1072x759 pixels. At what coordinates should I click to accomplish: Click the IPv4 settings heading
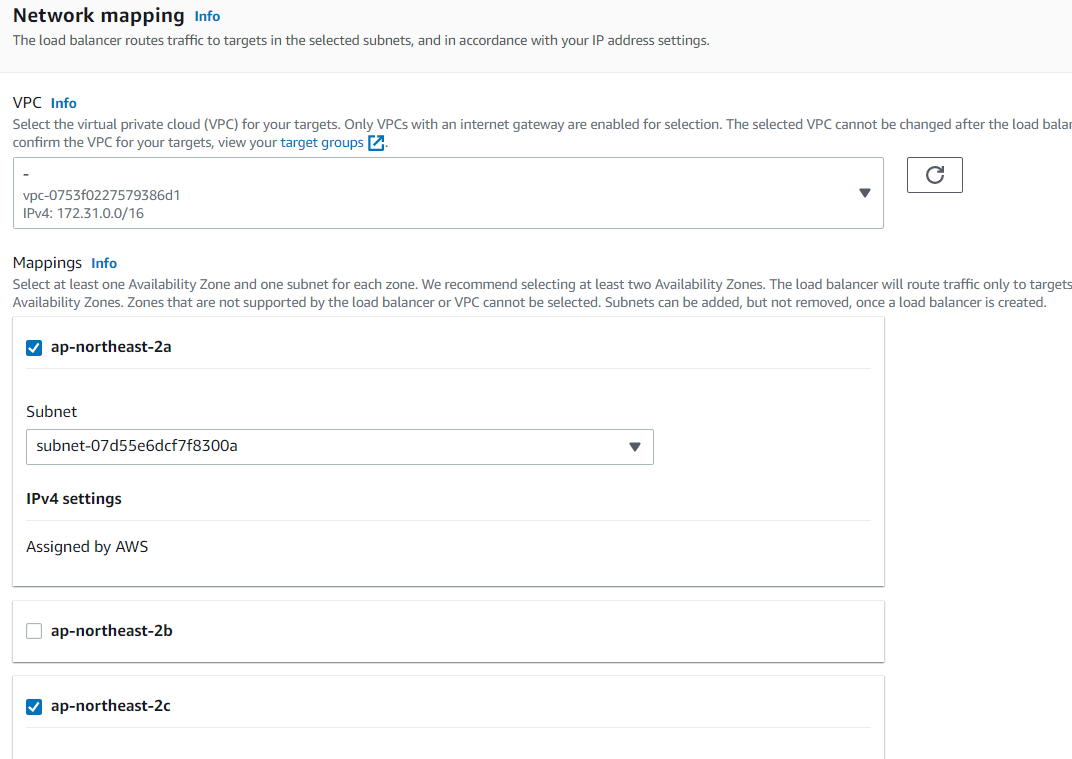tap(74, 498)
